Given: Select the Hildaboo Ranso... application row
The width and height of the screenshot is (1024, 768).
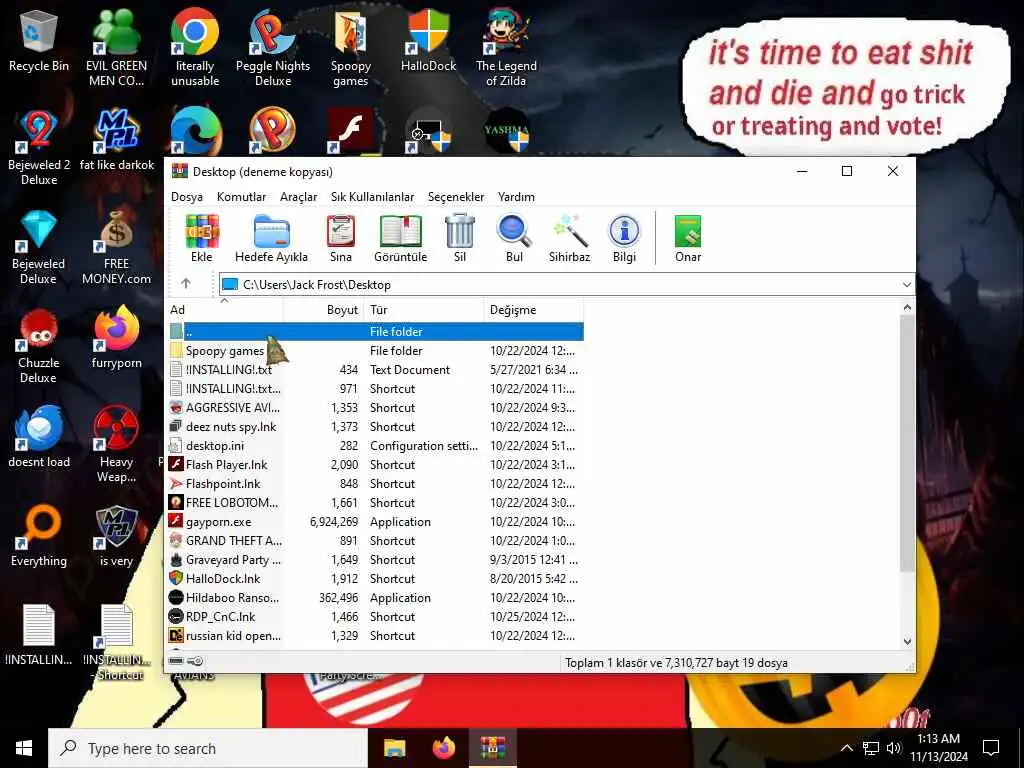Looking at the screenshot, I should click(375, 598).
